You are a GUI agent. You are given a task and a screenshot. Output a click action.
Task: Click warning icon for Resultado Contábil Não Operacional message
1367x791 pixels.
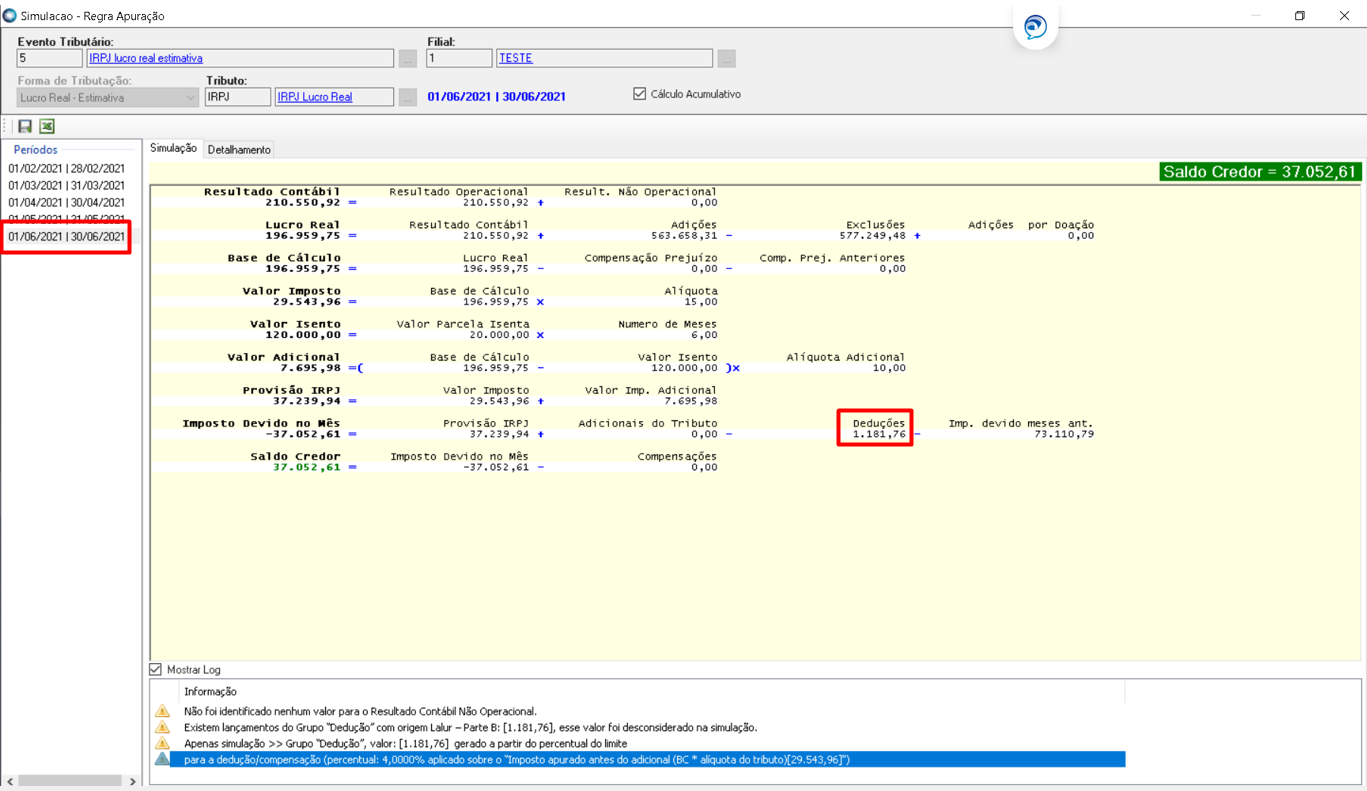[162, 711]
